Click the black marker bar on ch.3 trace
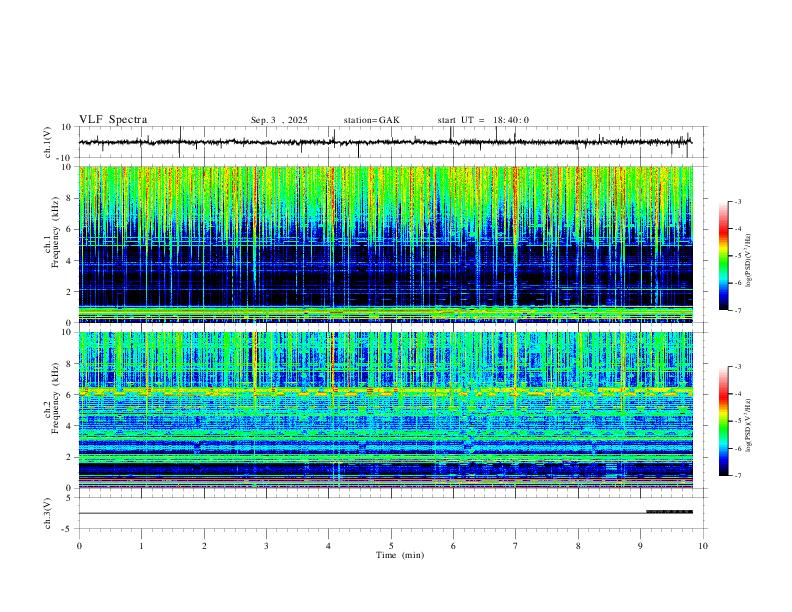Viewport: 792px width, 612px height. click(x=670, y=512)
